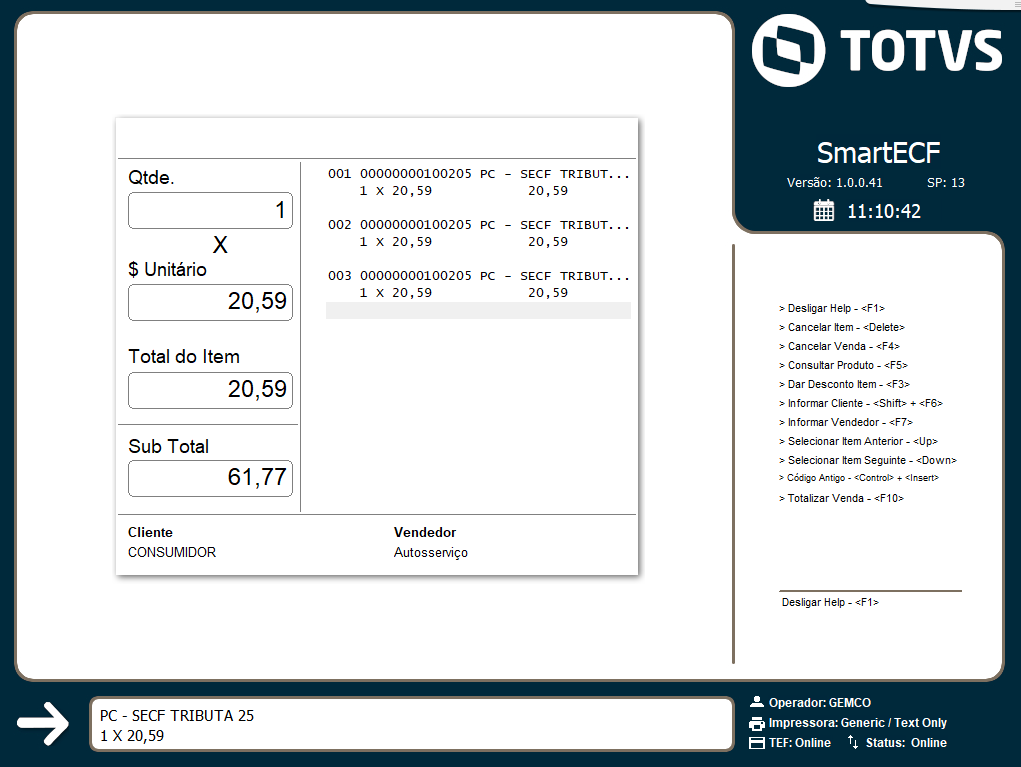1021x767 pixels.
Task: Select item 001 in the sale list
Action: point(479,182)
